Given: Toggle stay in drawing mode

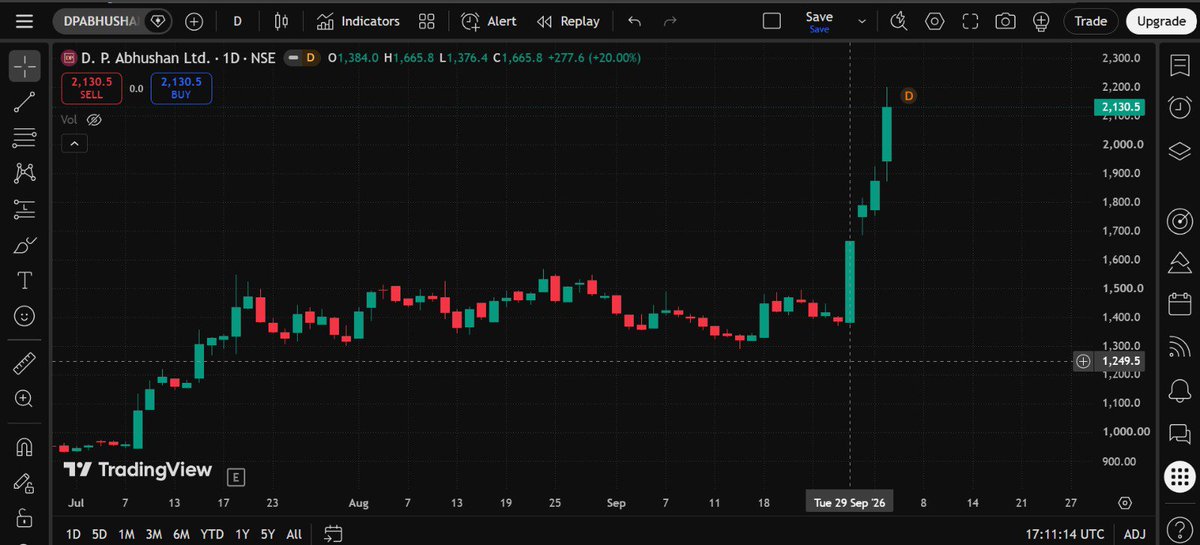Looking at the screenshot, I should (25, 483).
